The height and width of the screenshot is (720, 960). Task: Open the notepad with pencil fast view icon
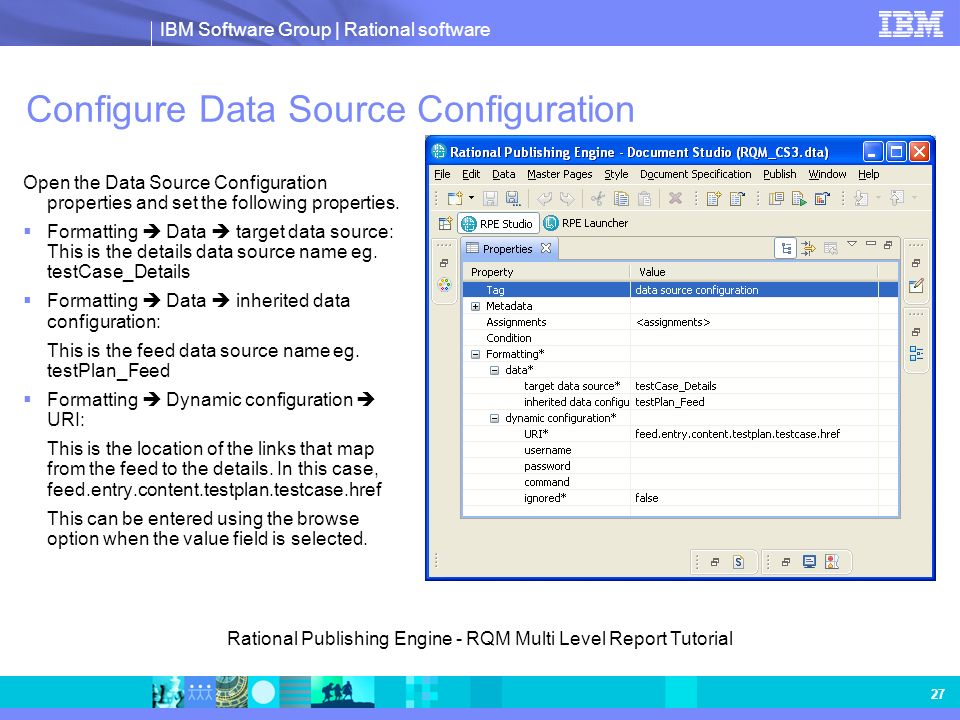coord(916,286)
